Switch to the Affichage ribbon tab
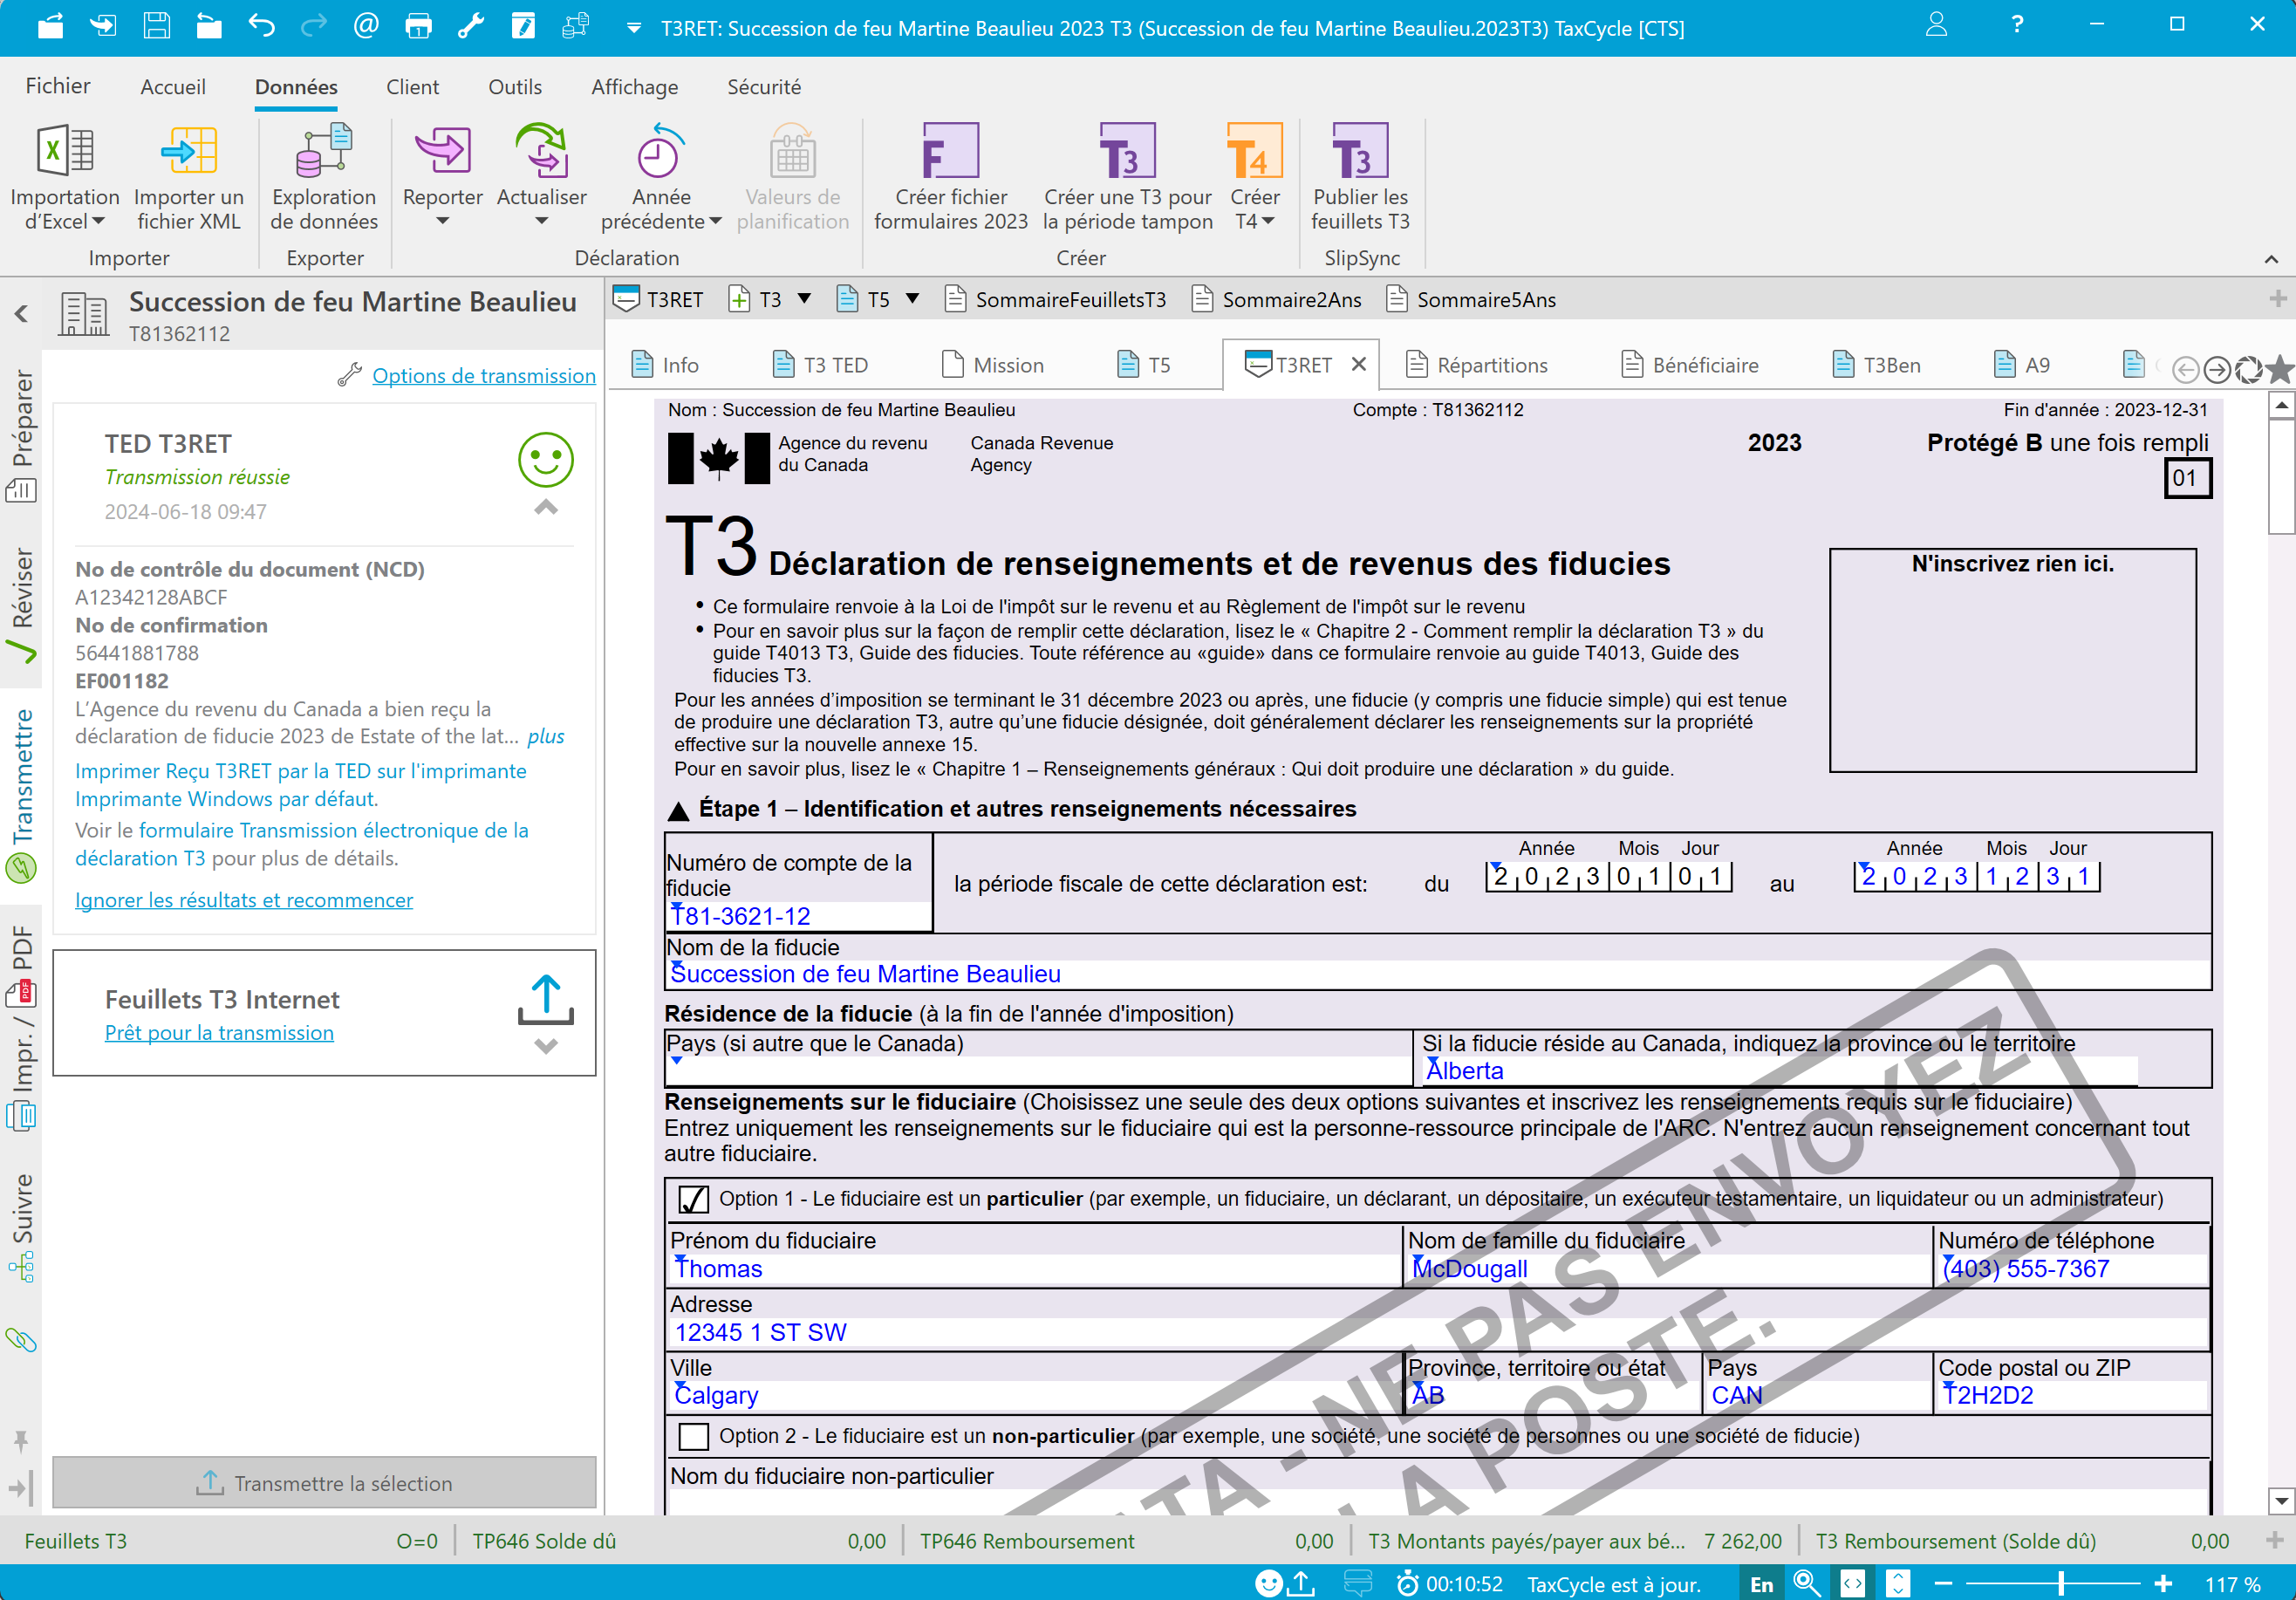This screenshot has height=1600, width=2296. [635, 87]
